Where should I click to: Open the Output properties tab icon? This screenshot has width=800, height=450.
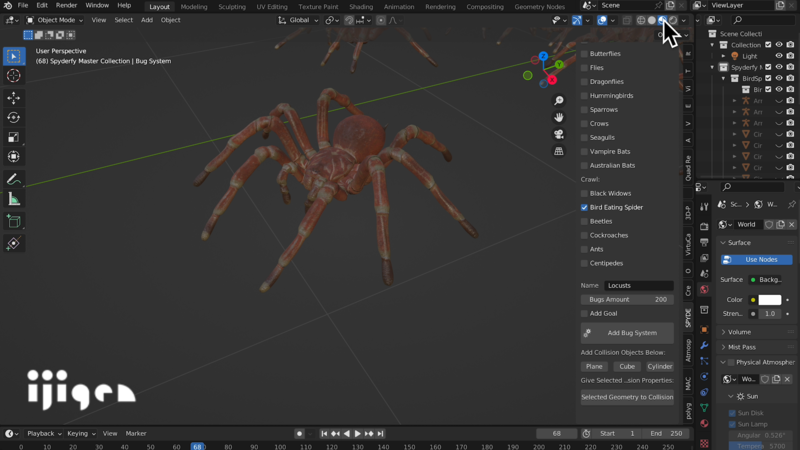pyautogui.click(x=705, y=242)
